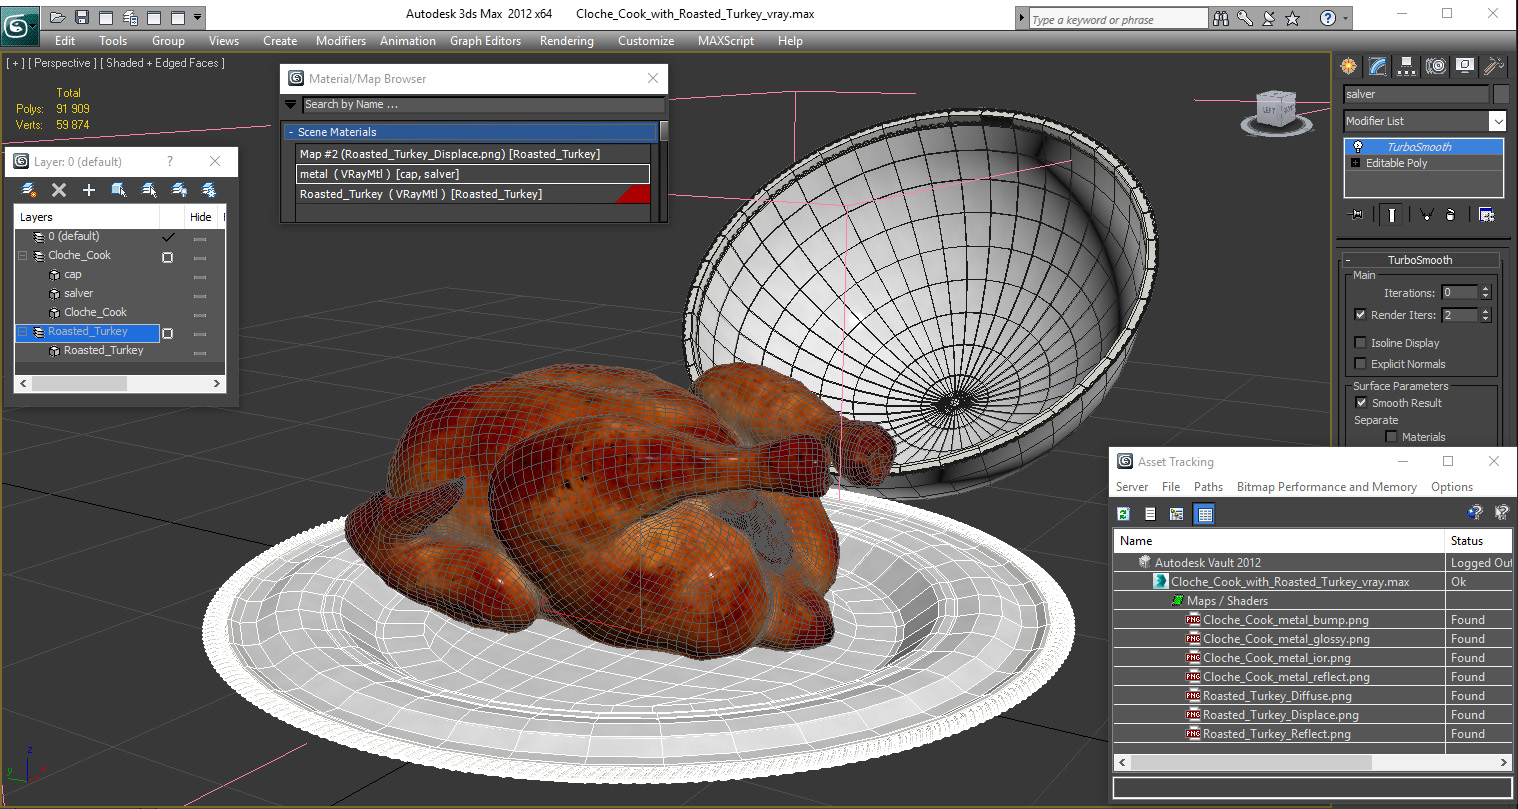Click Tree View icon in Asset Tracking

click(1176, 514)
